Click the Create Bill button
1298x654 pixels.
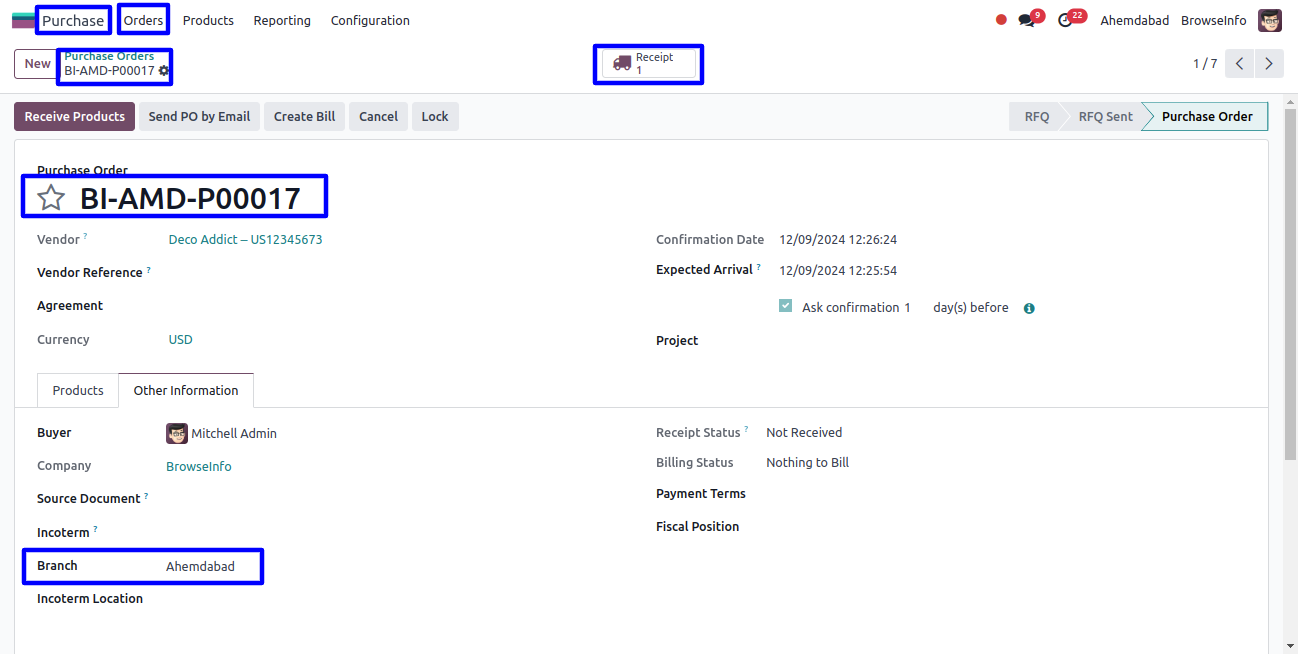(x=304, y=116)
